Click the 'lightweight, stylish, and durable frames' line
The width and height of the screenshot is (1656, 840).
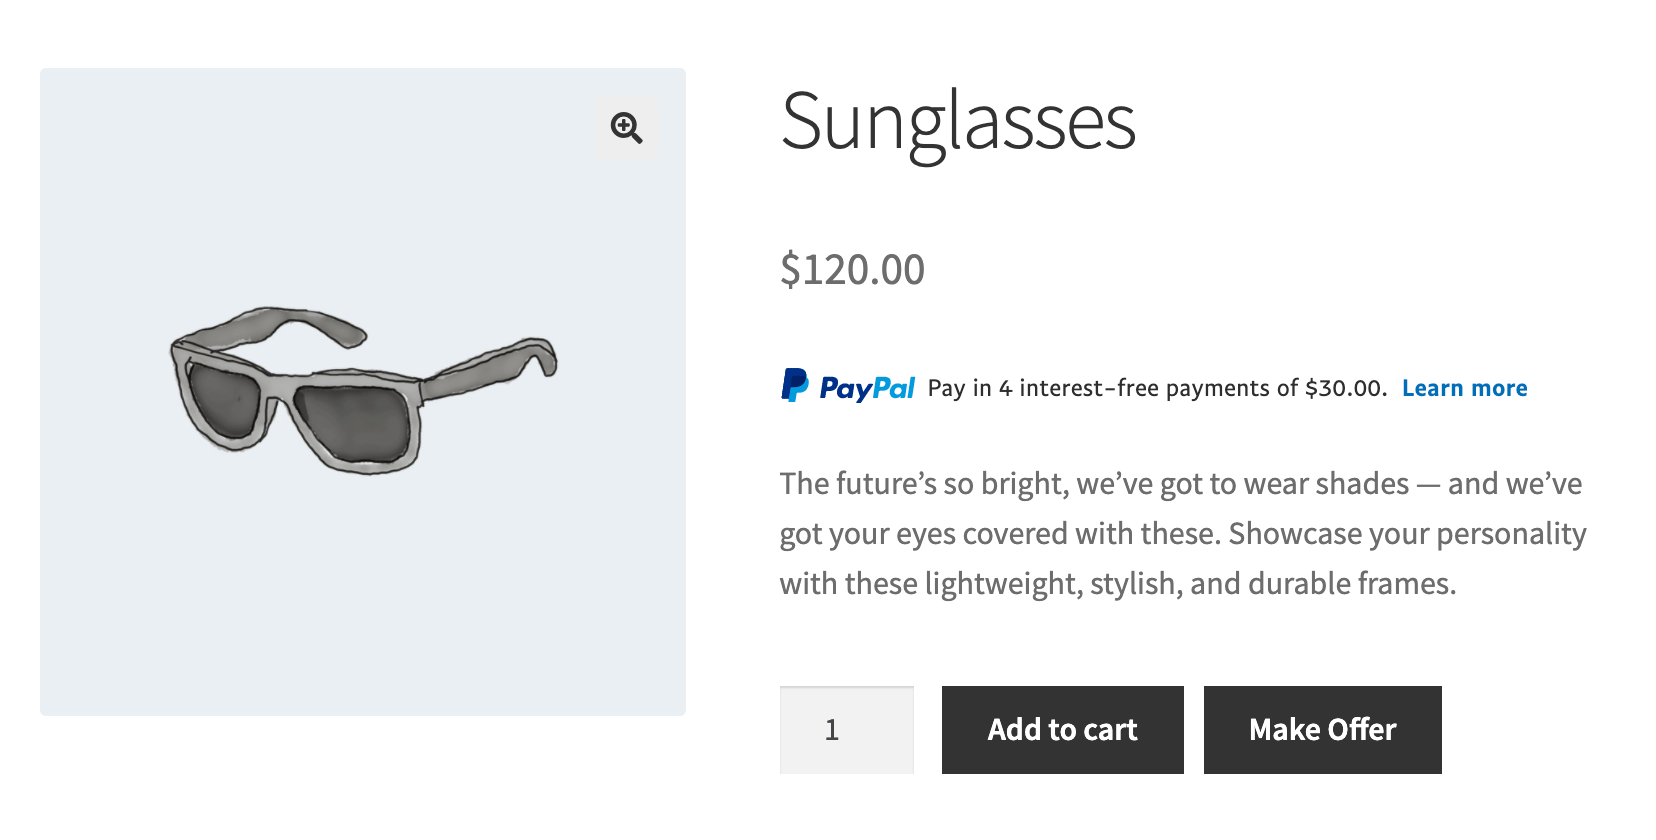(x=1116, y=584)
